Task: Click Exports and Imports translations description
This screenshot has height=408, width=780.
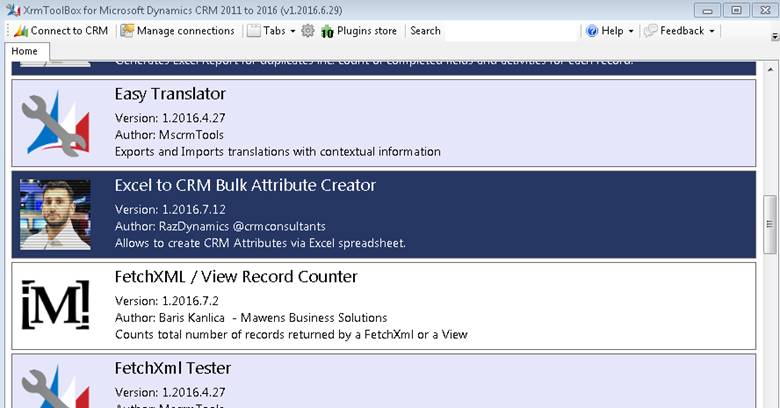Action: [x=278, y=151]
